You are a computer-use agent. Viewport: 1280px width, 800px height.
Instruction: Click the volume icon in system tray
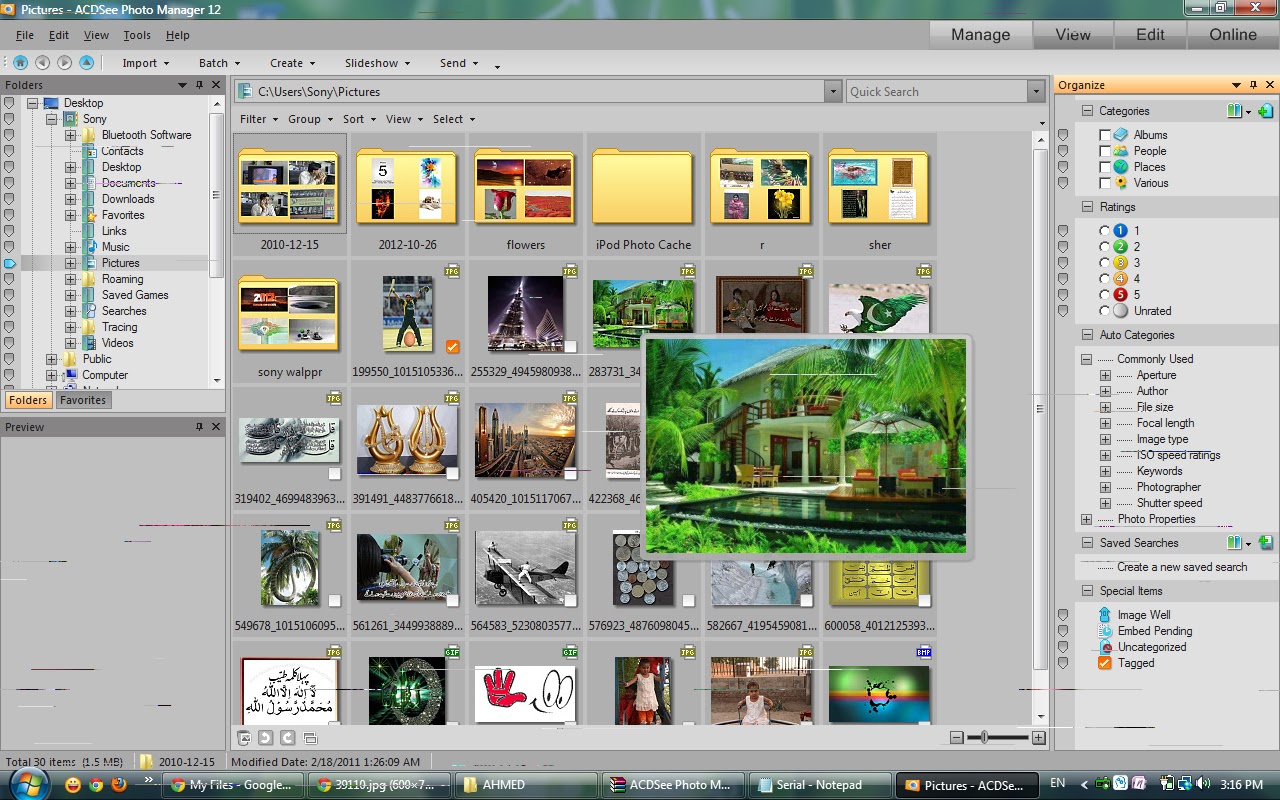coord(1202,784)
